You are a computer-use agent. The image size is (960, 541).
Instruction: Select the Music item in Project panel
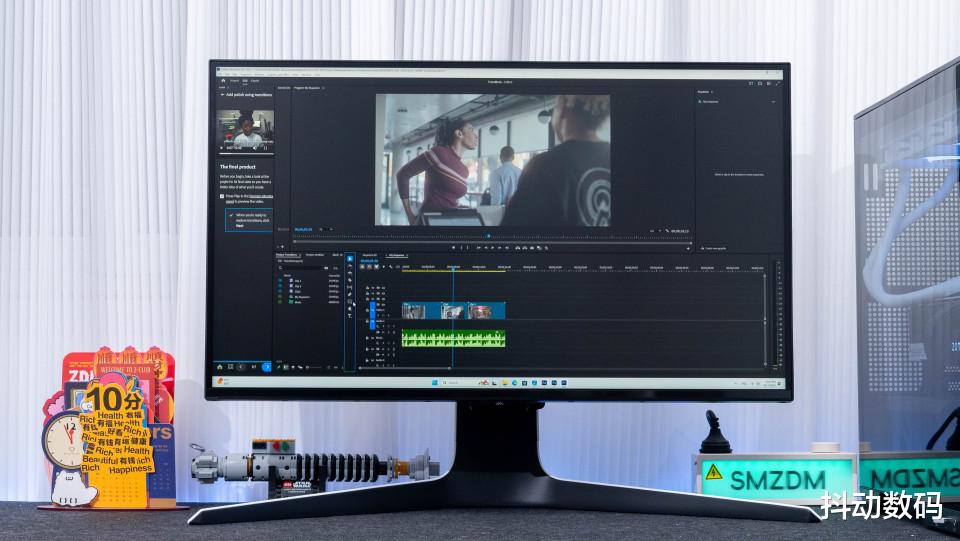(298, 302)
